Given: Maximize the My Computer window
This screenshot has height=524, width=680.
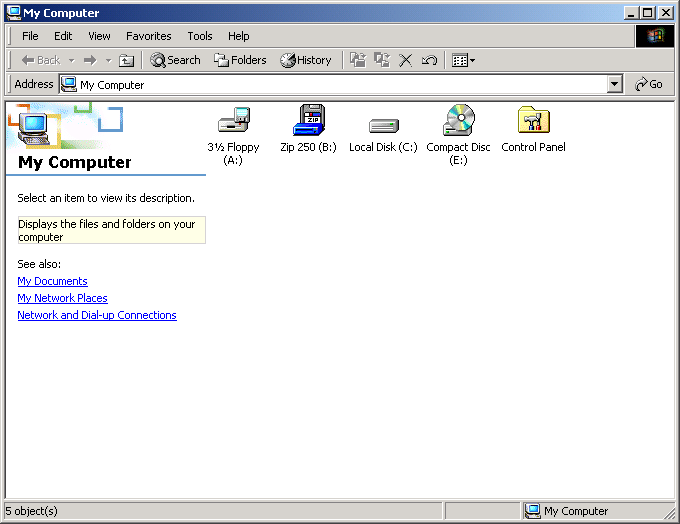Looking at the screenshot, I should tap(647, 13).
